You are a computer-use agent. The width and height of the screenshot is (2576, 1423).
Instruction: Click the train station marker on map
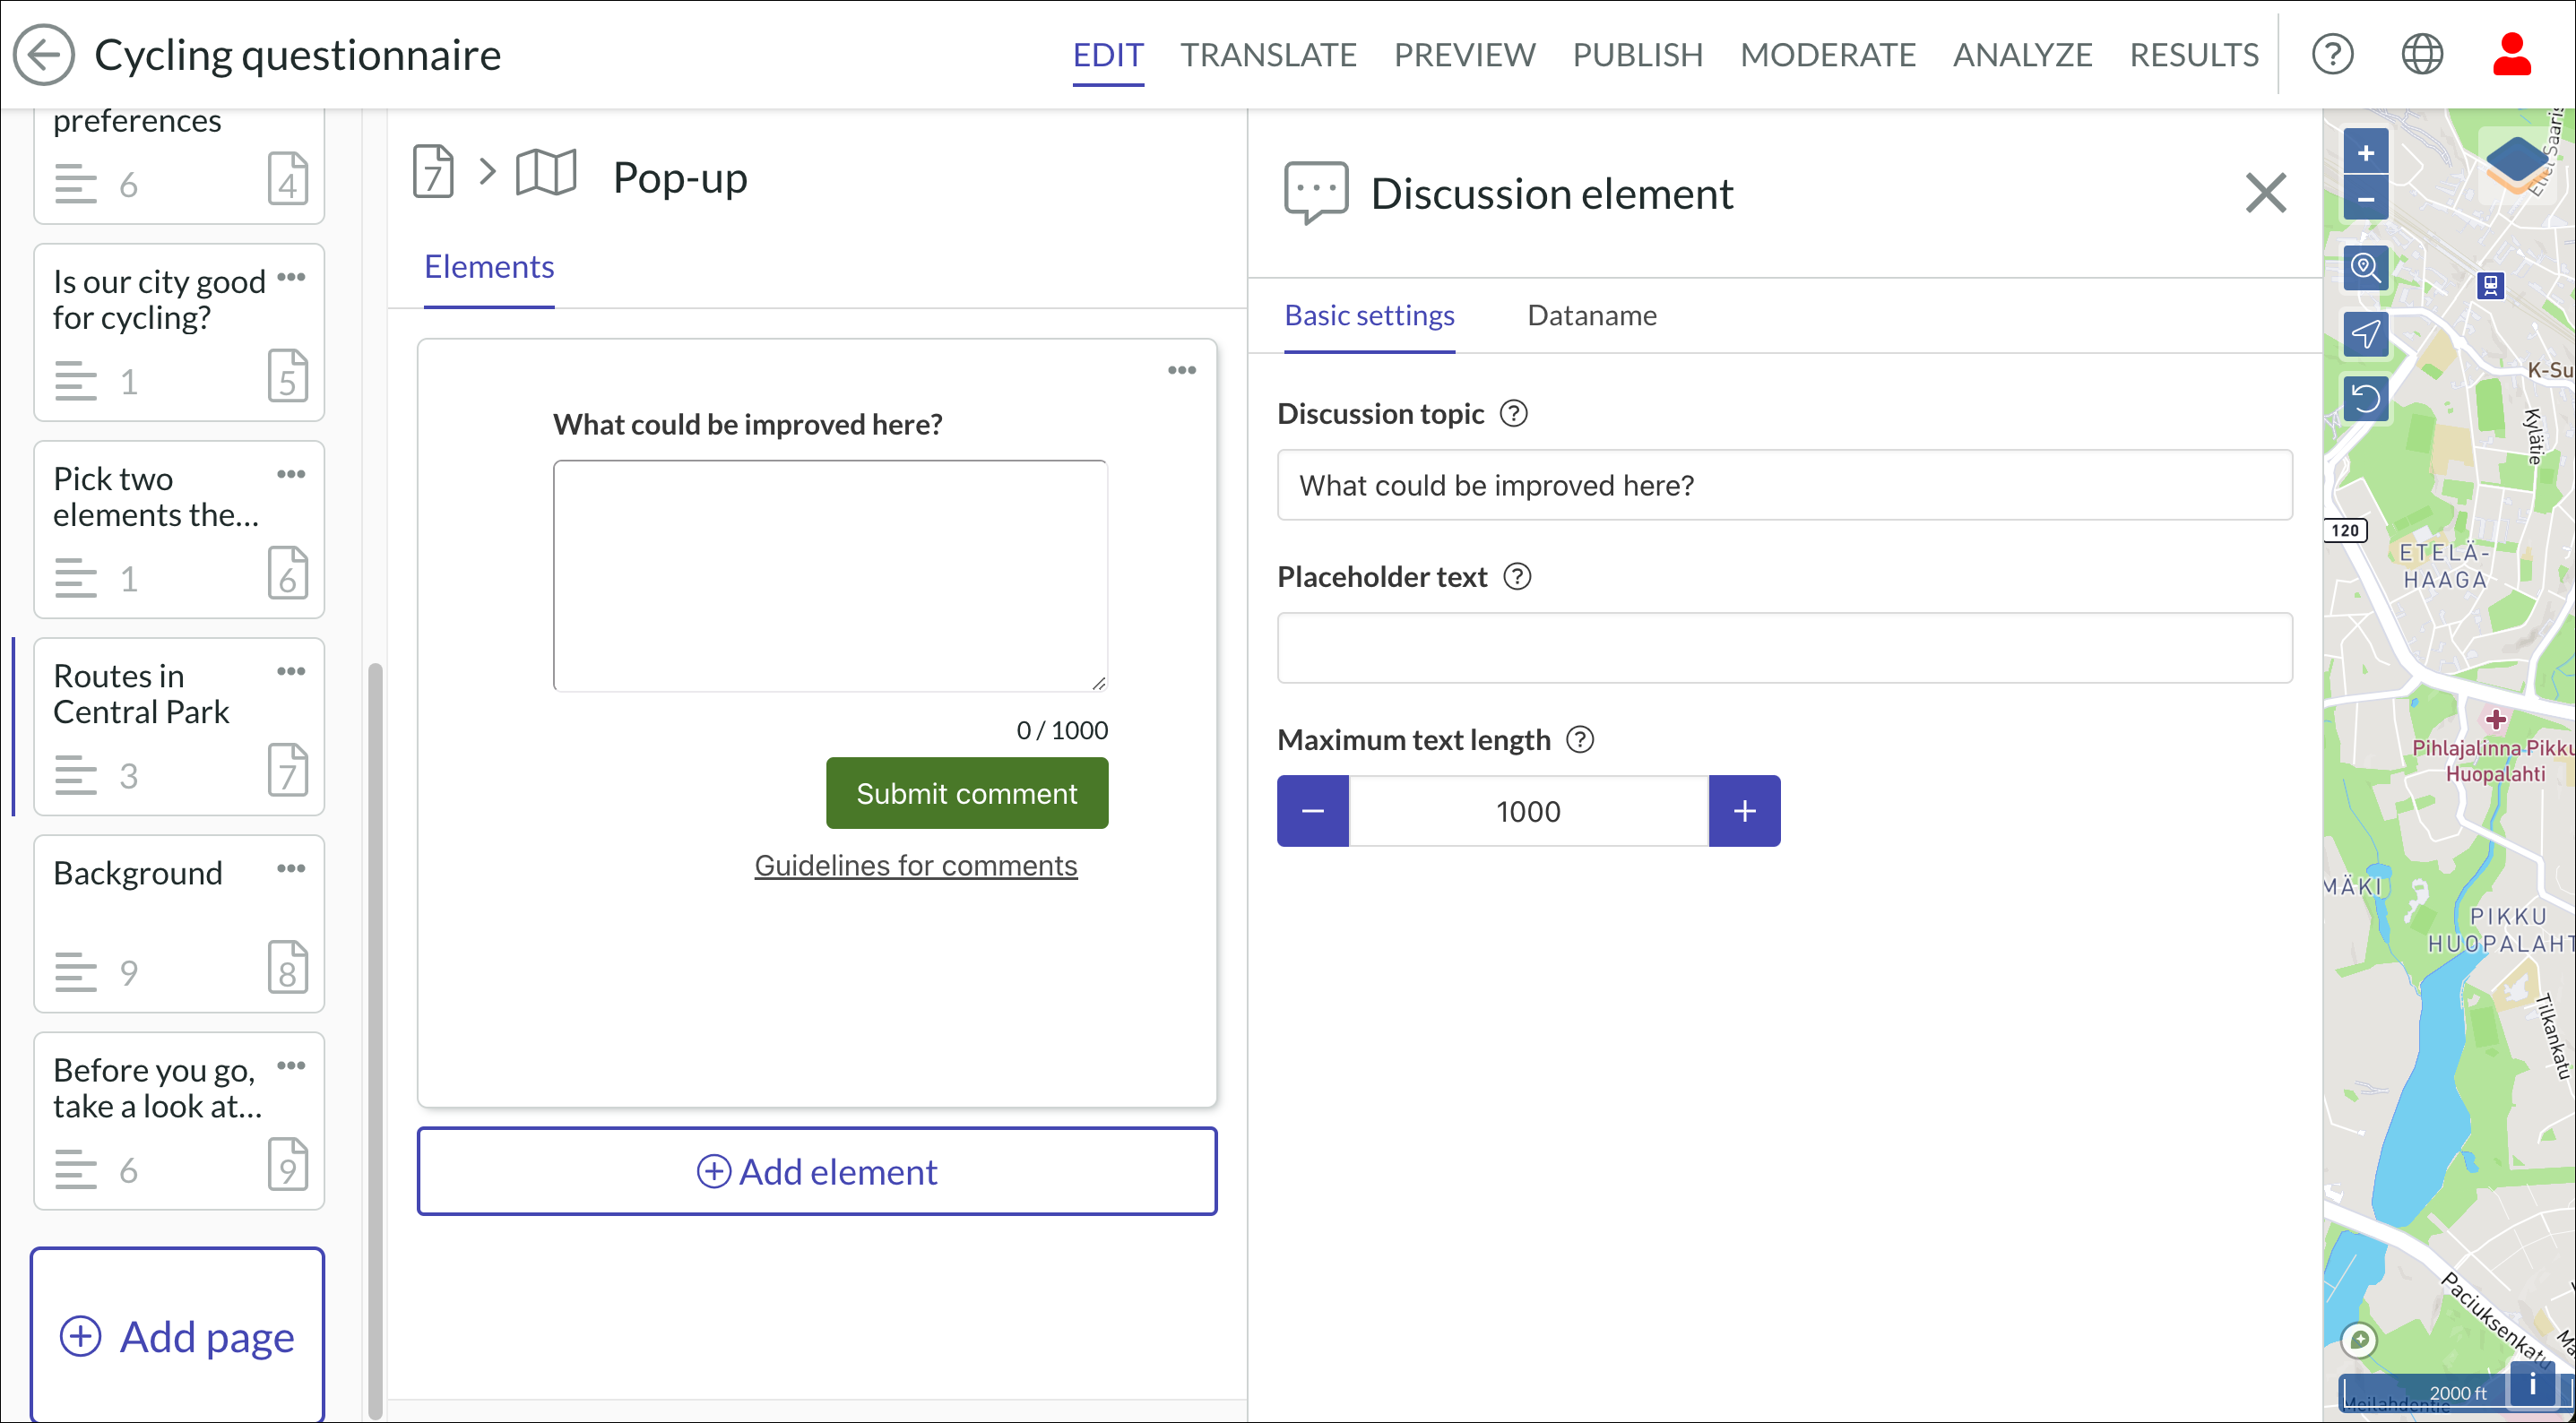2490,286
